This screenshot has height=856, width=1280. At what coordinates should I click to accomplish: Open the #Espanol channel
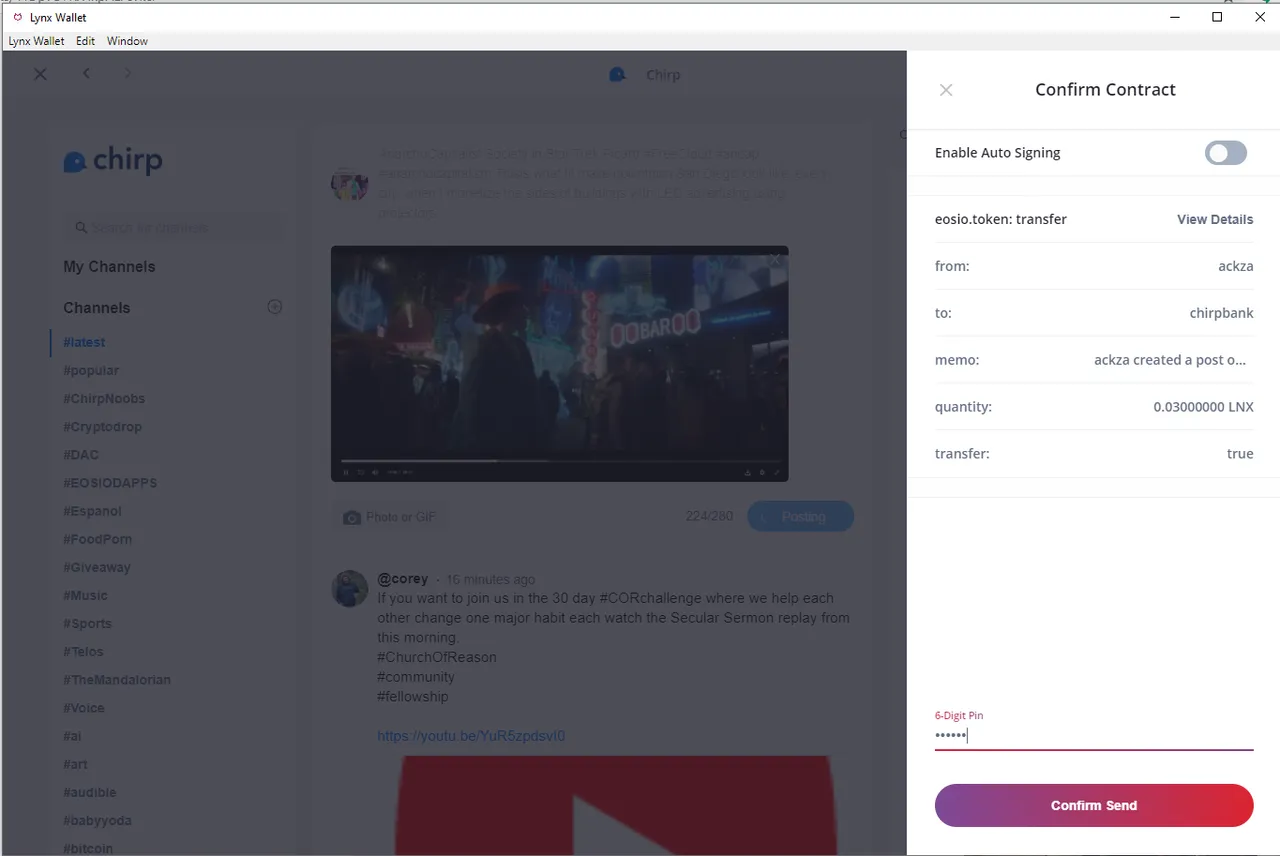coord(92,511)
